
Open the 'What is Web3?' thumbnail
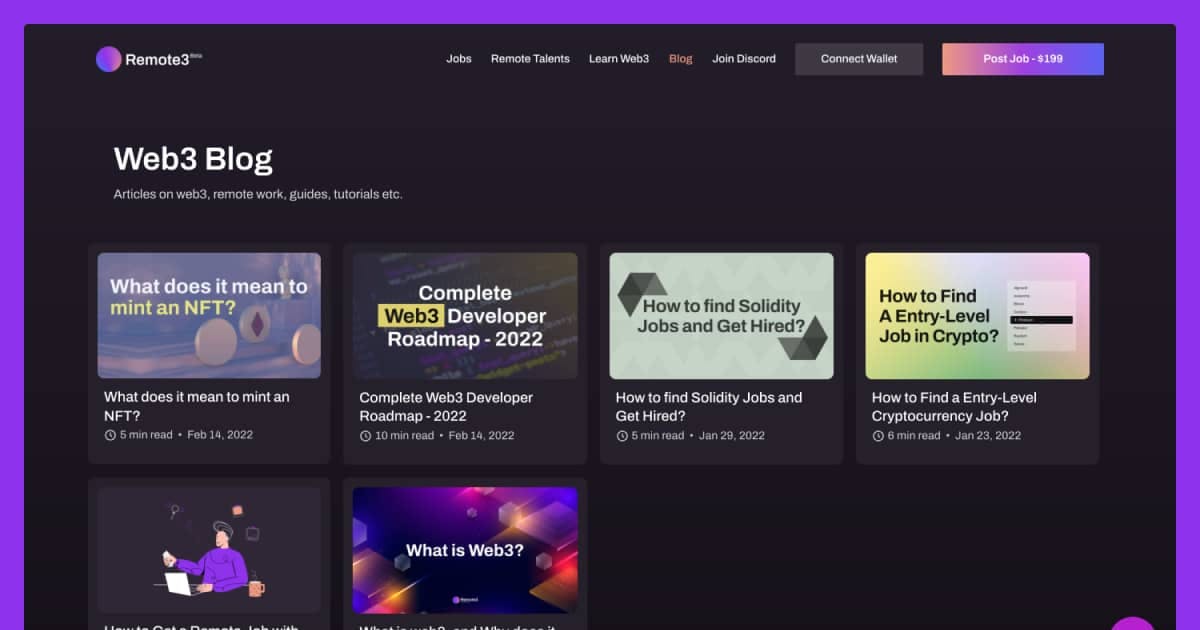(465, 550)
